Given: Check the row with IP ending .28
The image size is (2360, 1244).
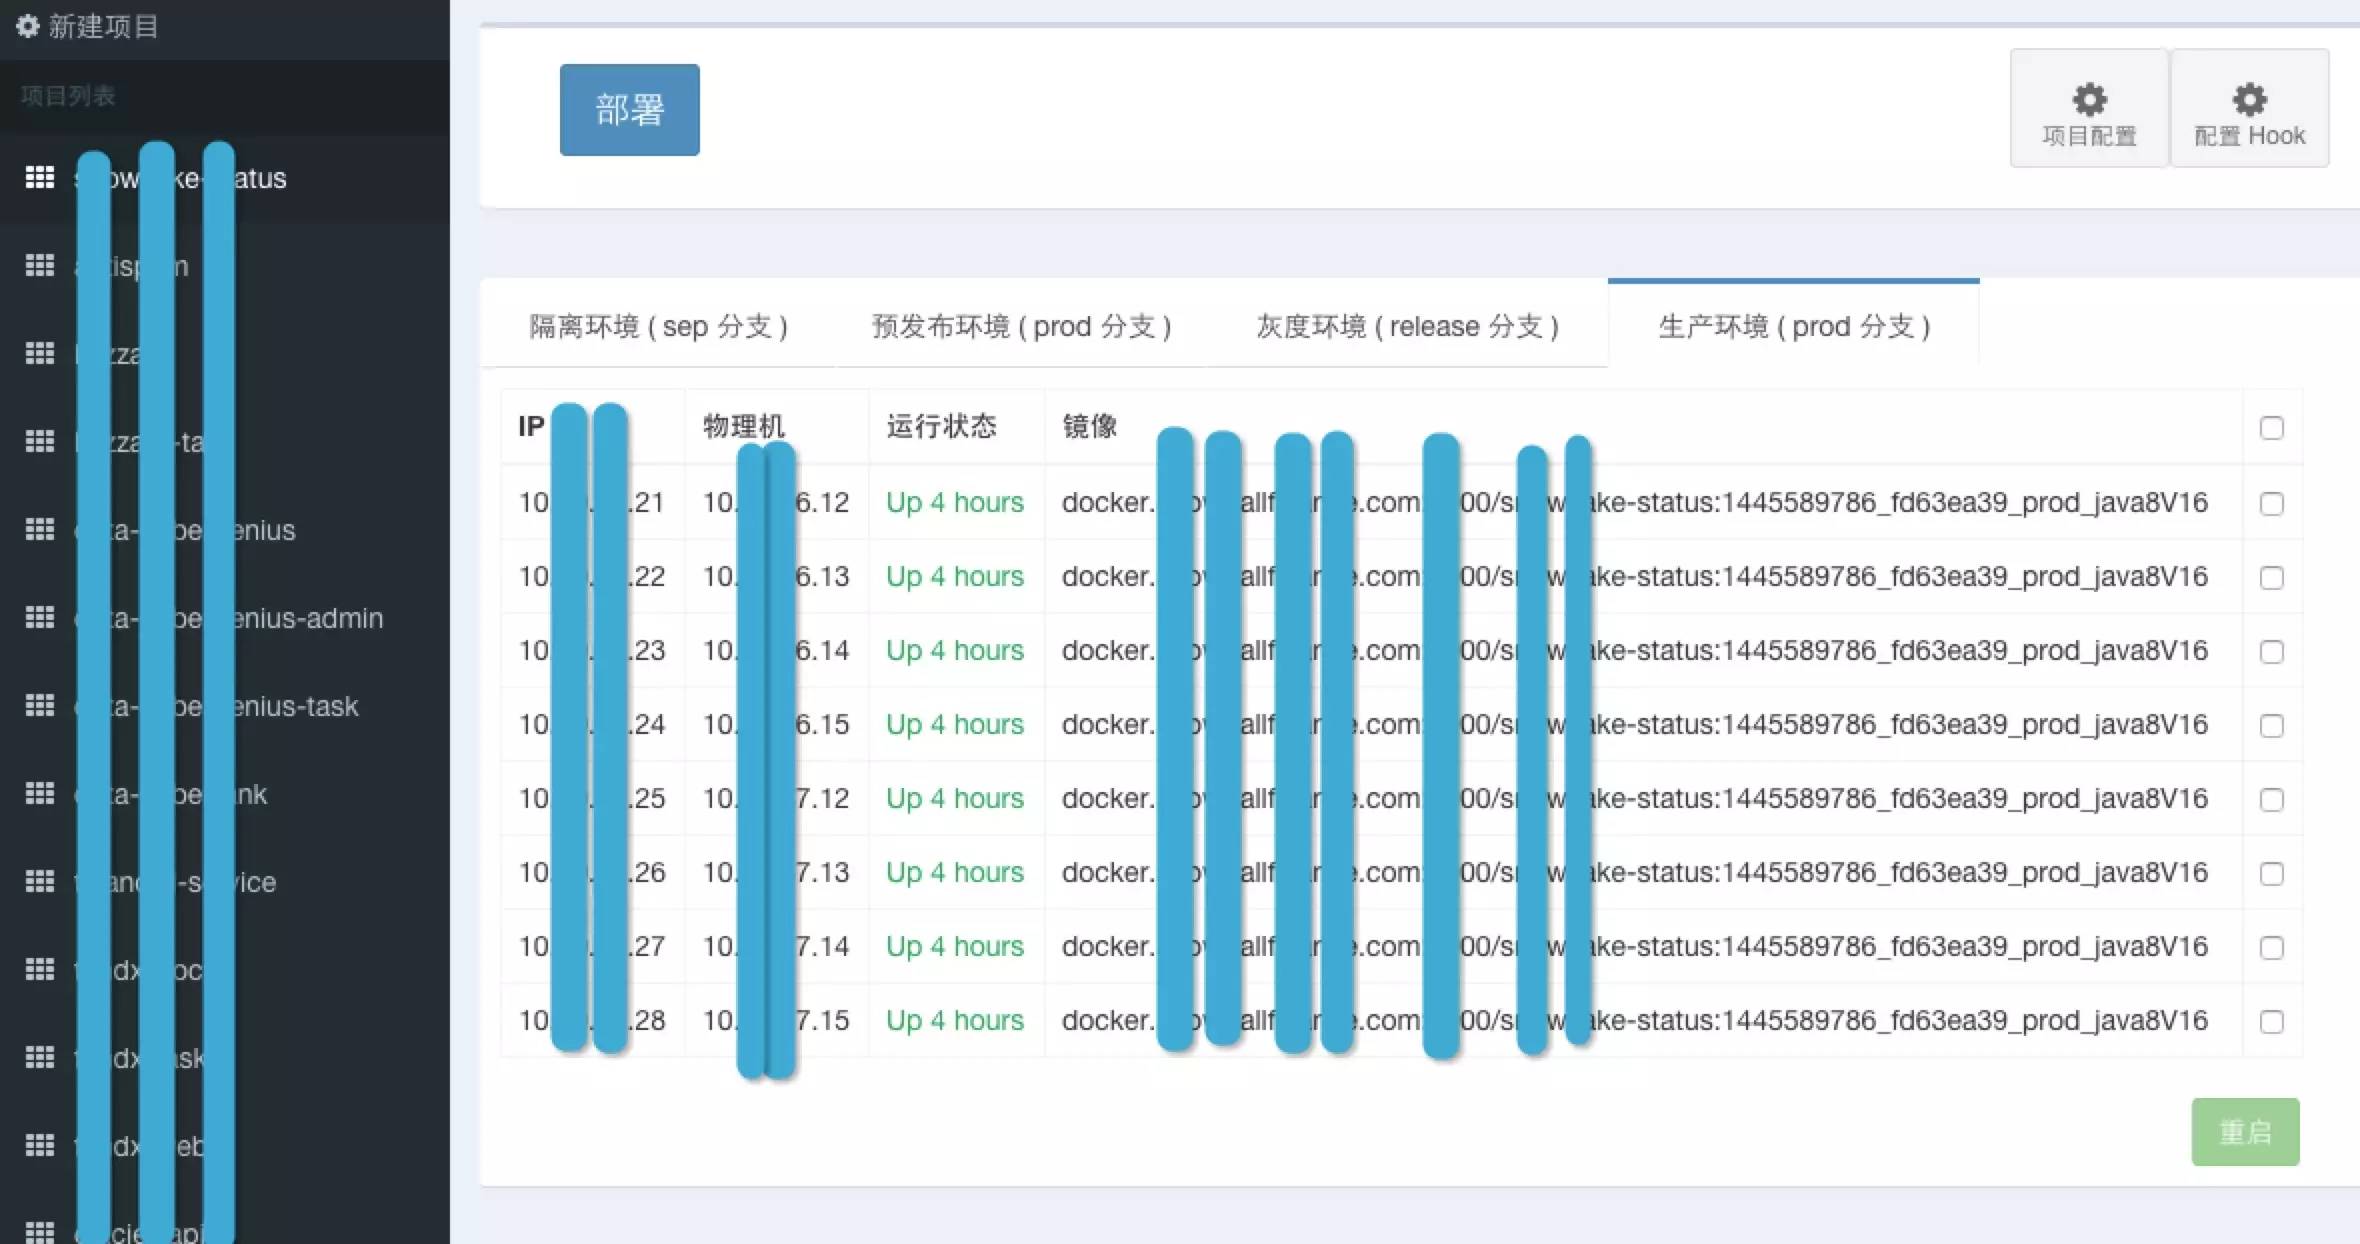Looking at the screenshot, I should click(x=2272, y=1021).
